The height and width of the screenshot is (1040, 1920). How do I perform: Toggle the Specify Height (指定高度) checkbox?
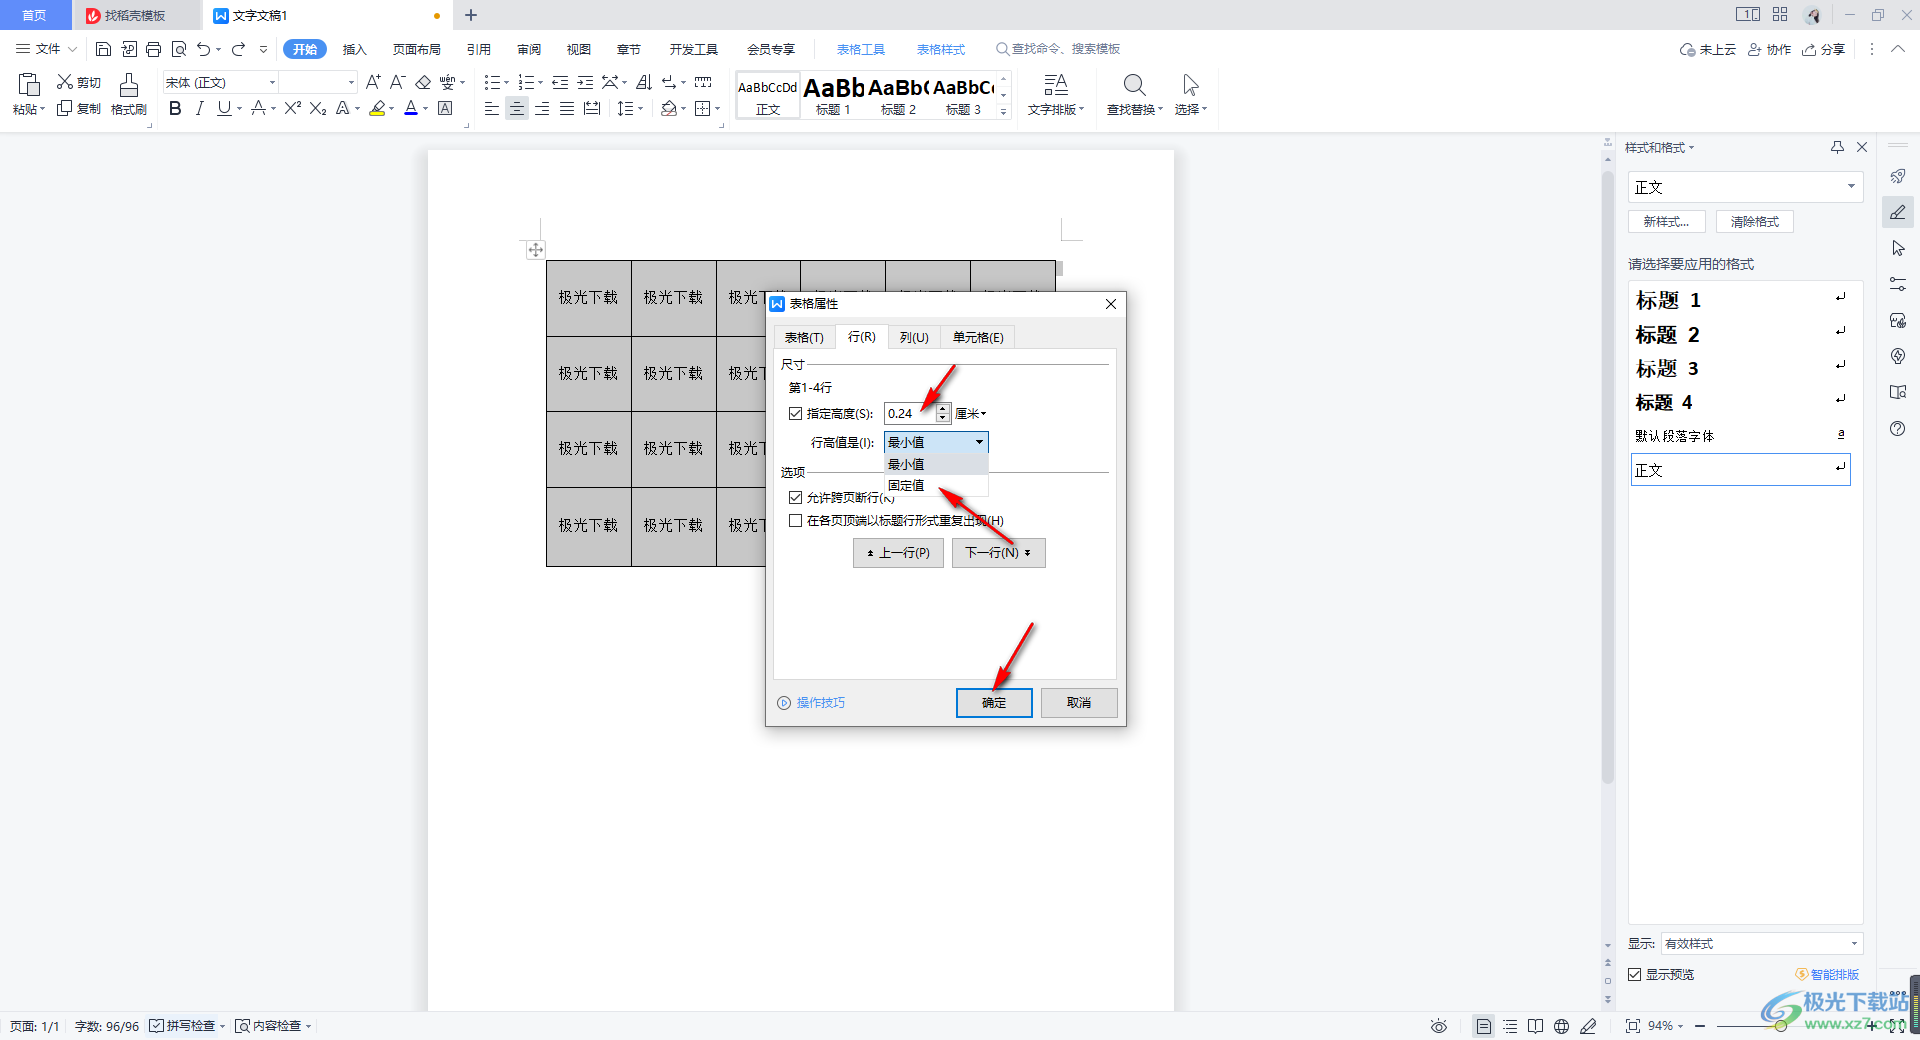pyautogui.click(x=795, y=413)
